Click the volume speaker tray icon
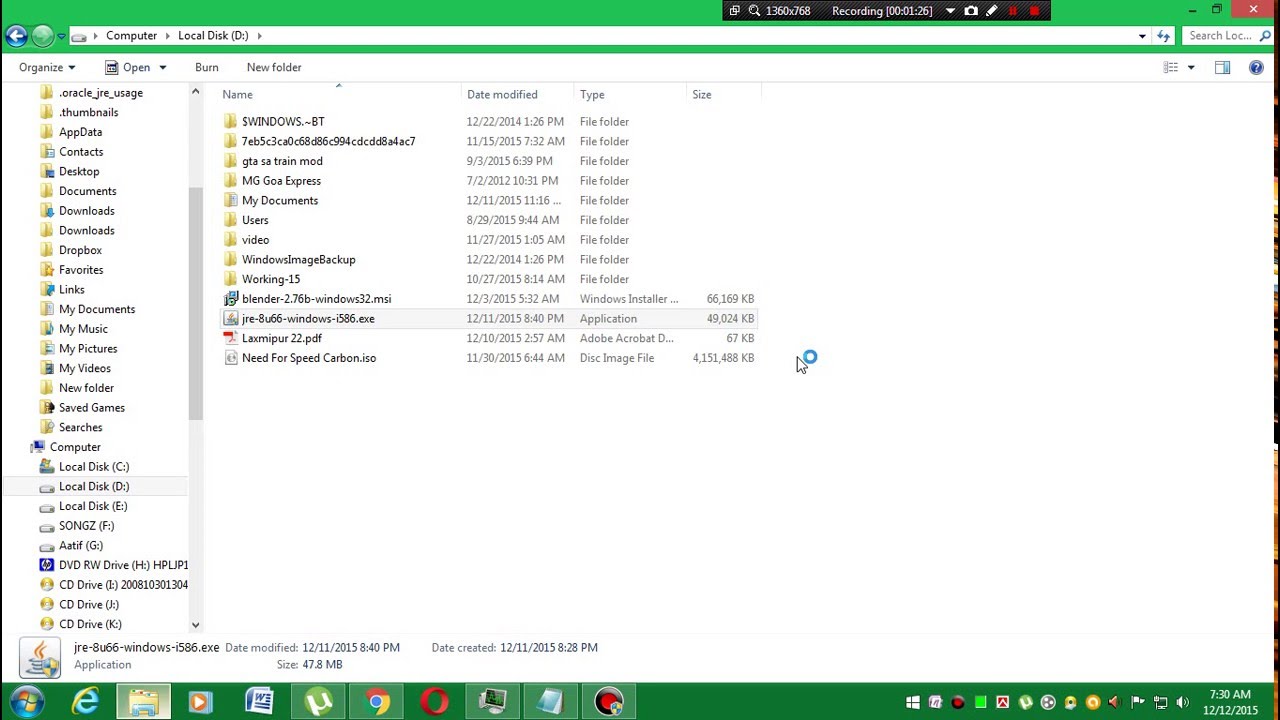1280x720 pixels. click(1183, 703)
